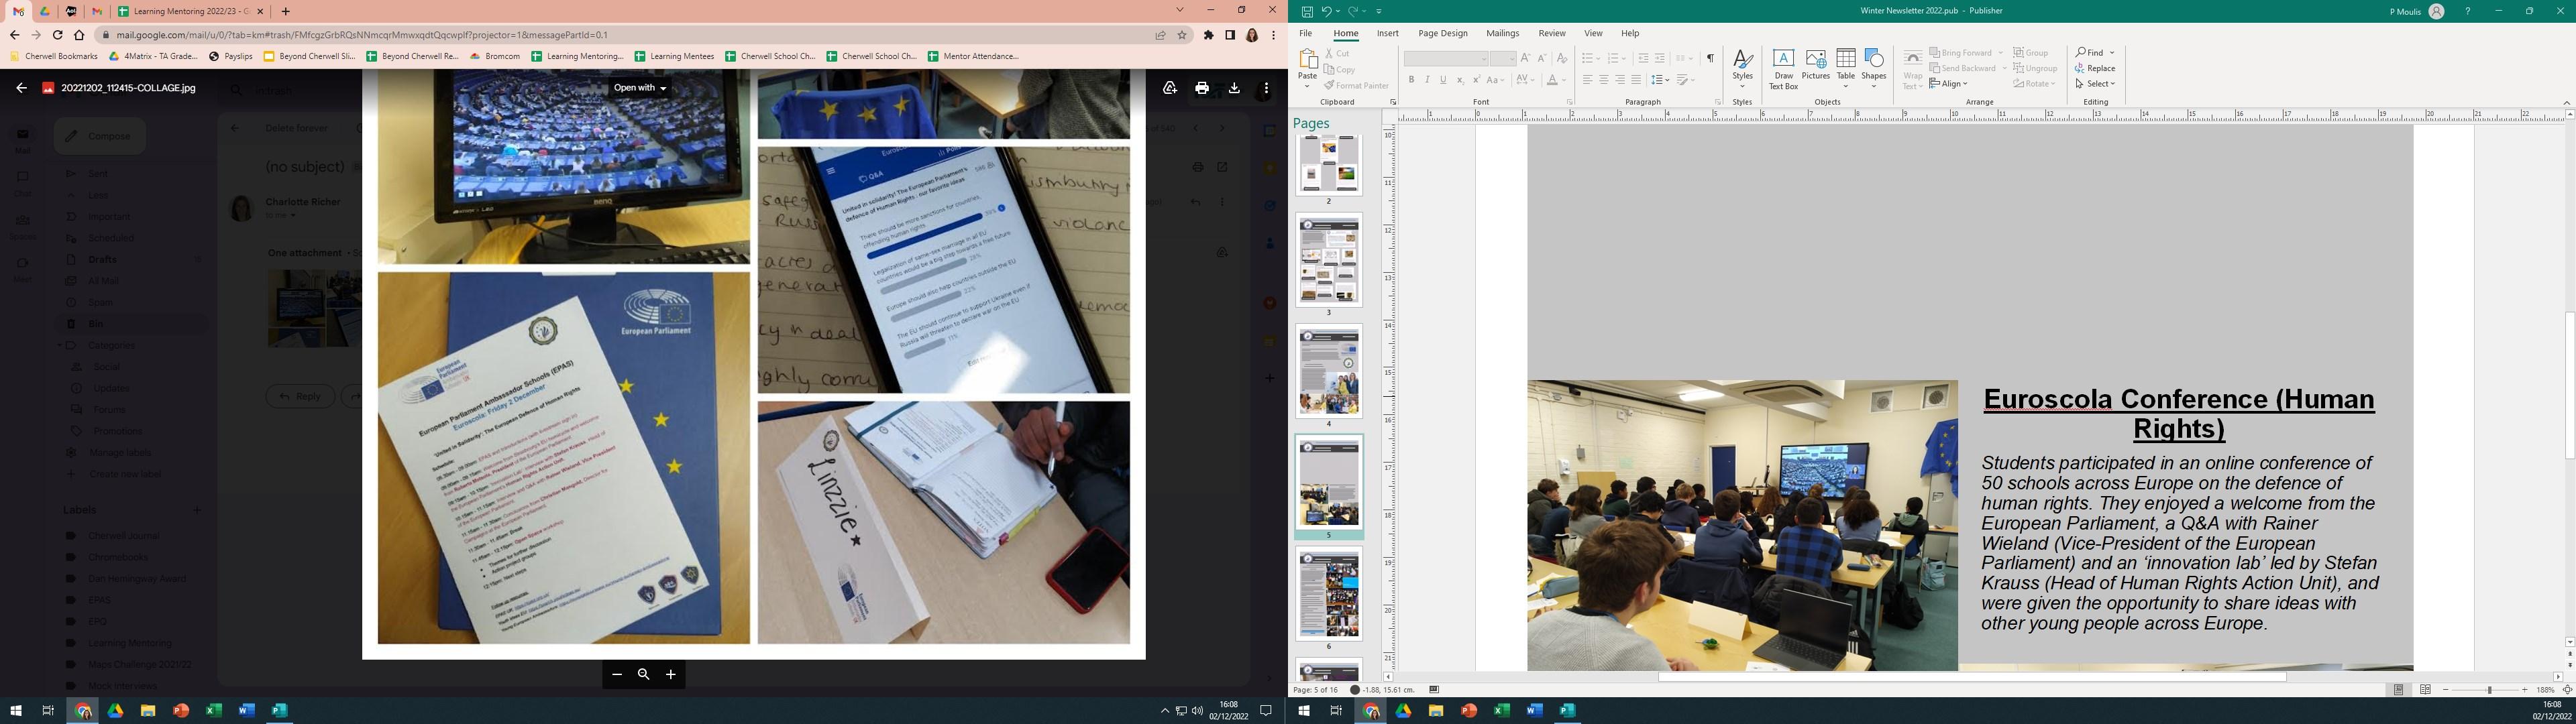
Task: Expand the Shapes dropdown gallery
Action: (x=1874, y=69)
